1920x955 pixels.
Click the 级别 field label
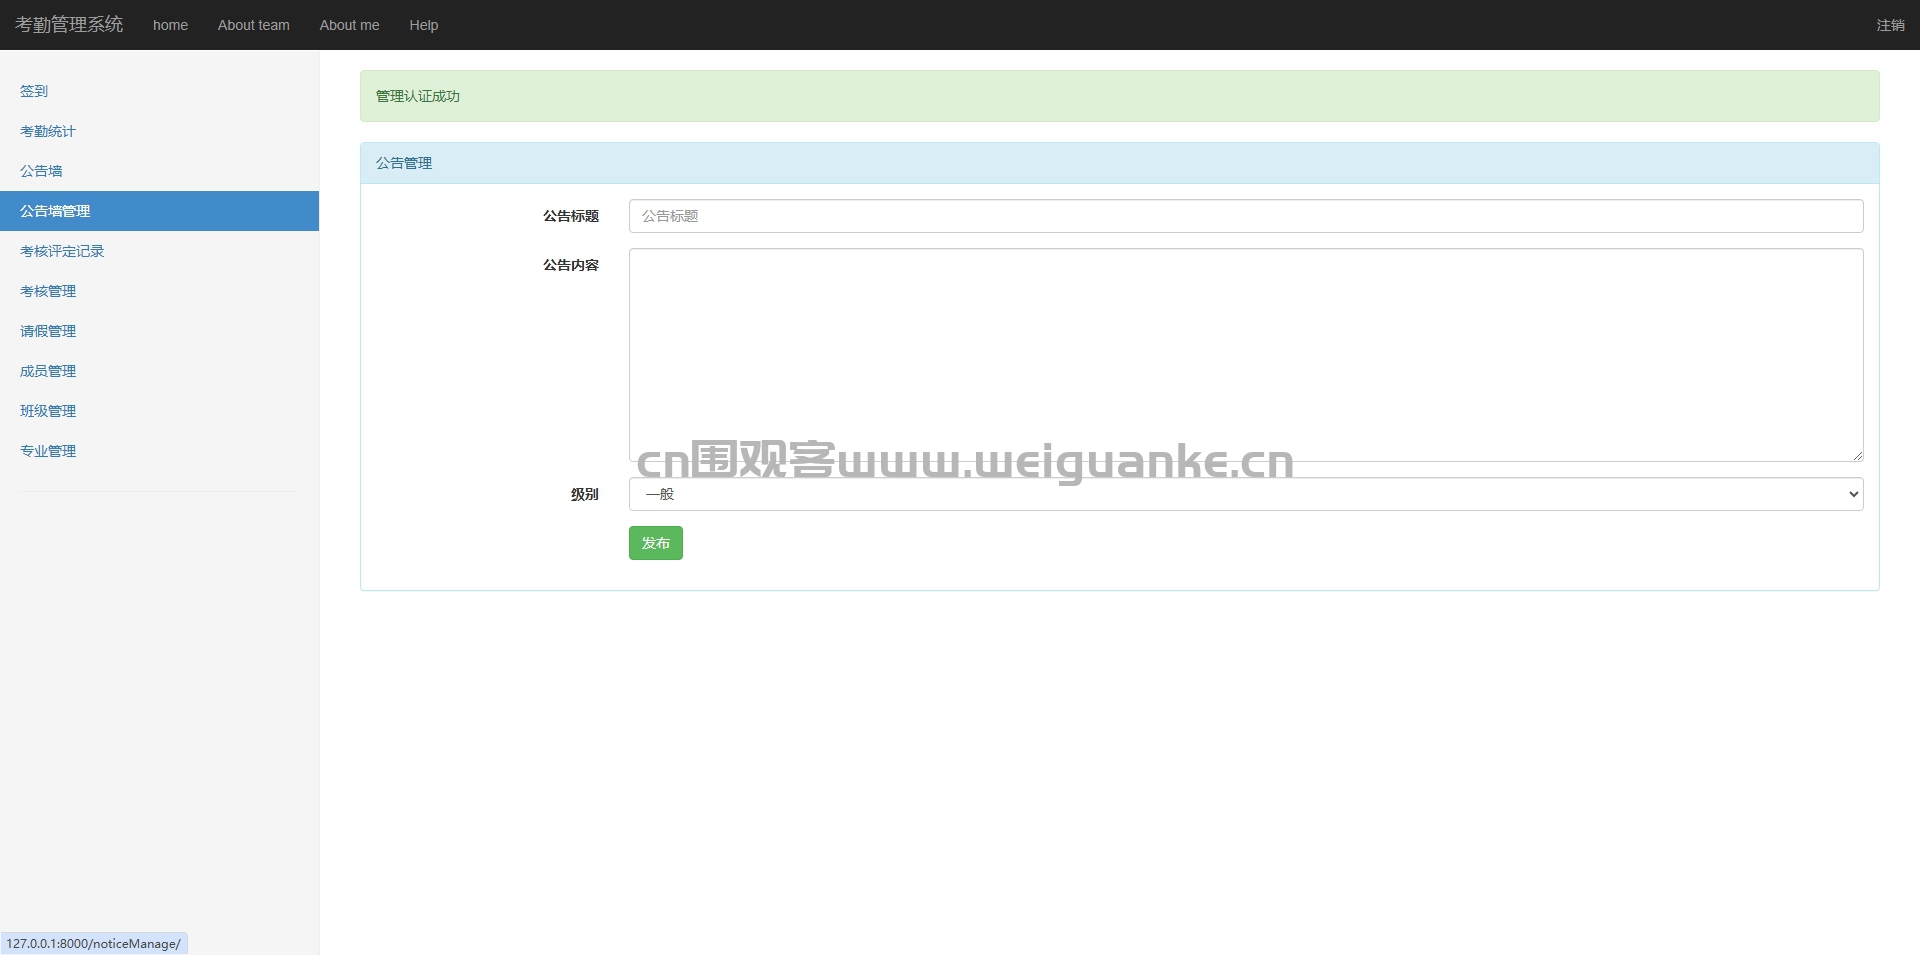pyautogui.click(x=585, y=494)
